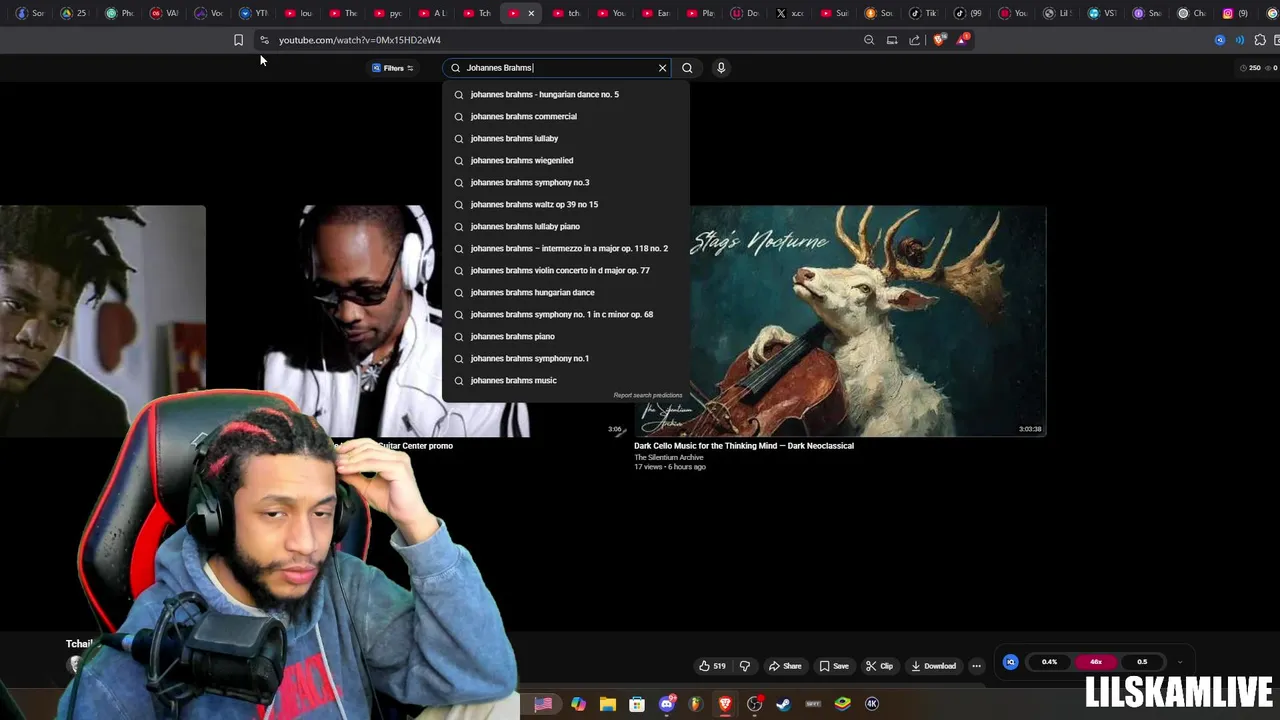The image size is (1280, 720).
Task: Click the Johannes Brahms search input
Action: 558,68
